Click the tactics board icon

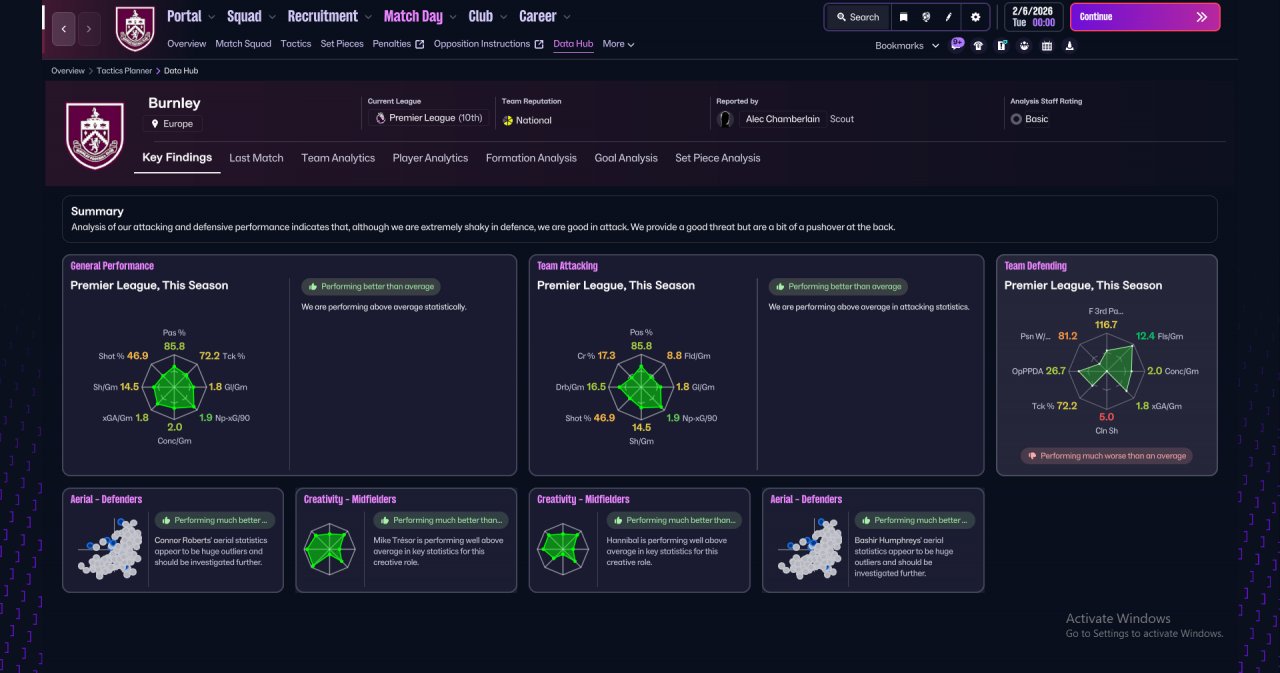1001,45
